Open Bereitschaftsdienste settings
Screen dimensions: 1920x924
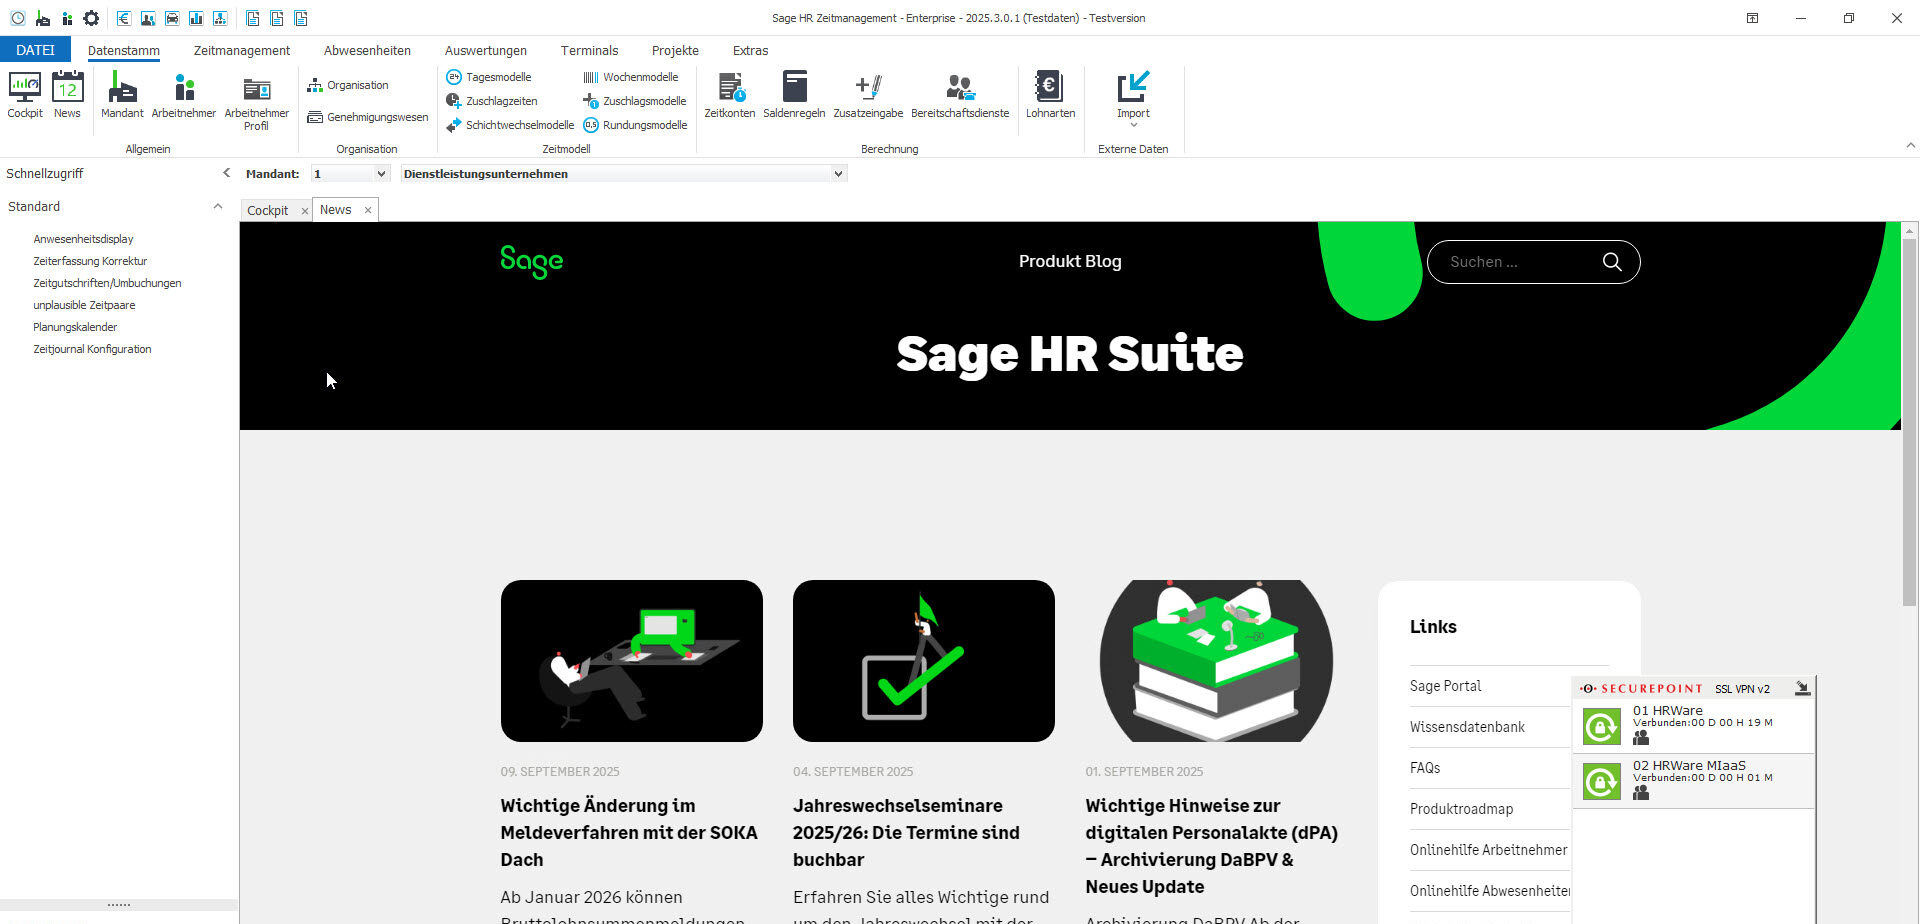[960, 95]
